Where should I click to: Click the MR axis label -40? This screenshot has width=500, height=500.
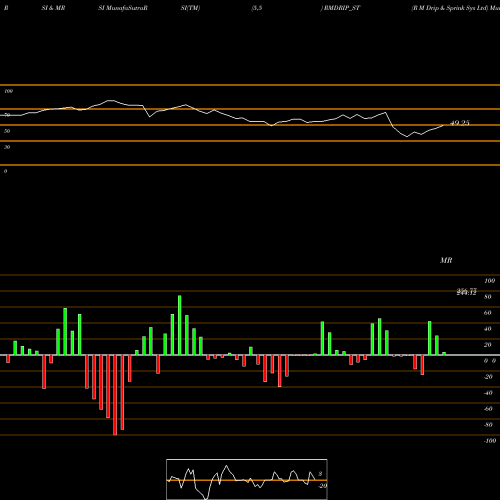488,393
